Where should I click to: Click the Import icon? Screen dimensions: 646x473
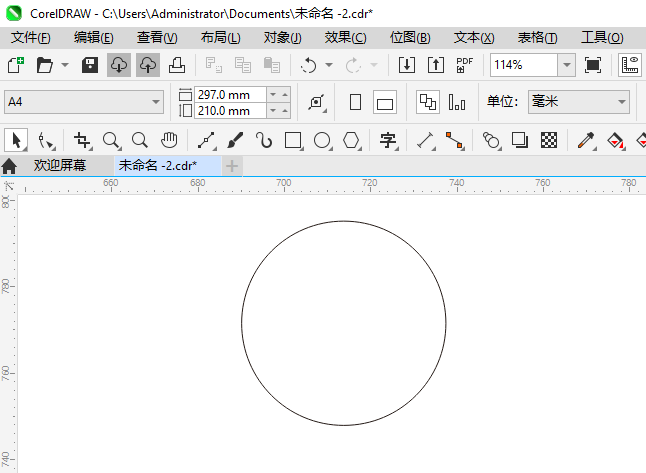click(x=407, y=65)
